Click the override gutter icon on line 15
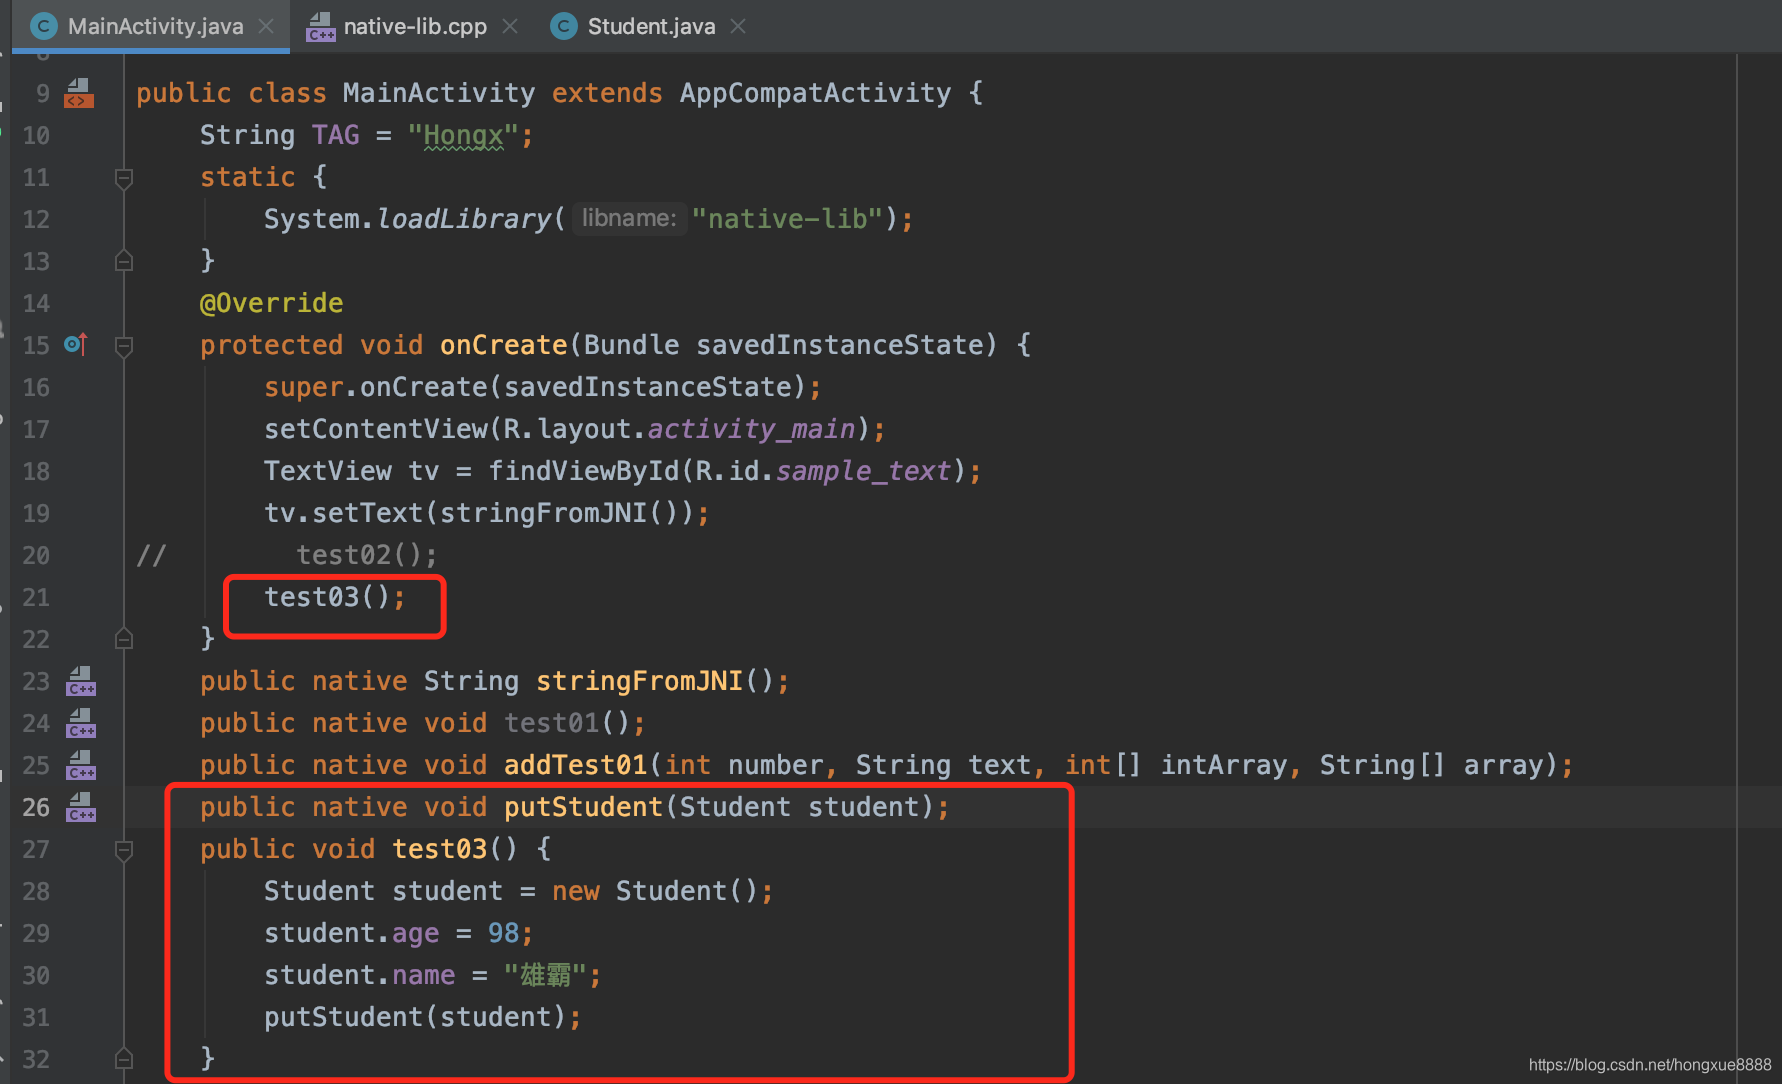Viewport: 1782px width, 1084px height. pyautogui.click(x=76, y=345)
